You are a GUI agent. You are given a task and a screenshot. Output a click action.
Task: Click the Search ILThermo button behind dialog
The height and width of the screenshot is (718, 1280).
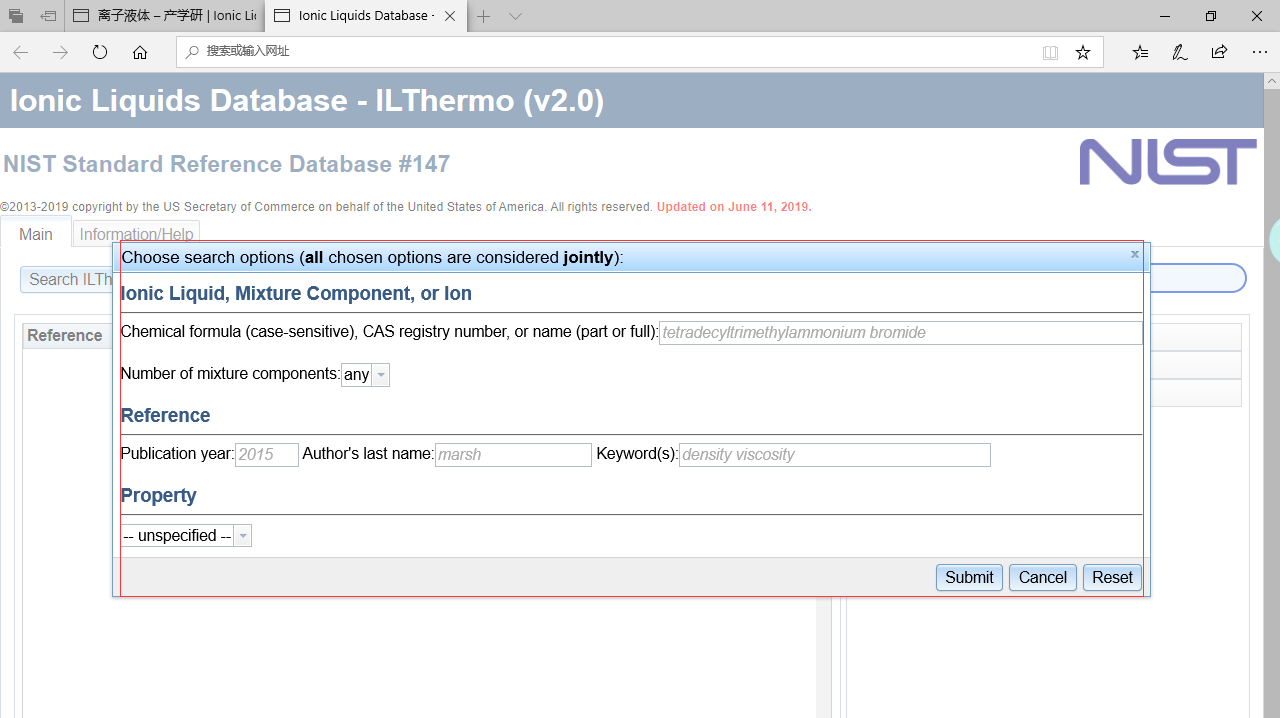68,279
